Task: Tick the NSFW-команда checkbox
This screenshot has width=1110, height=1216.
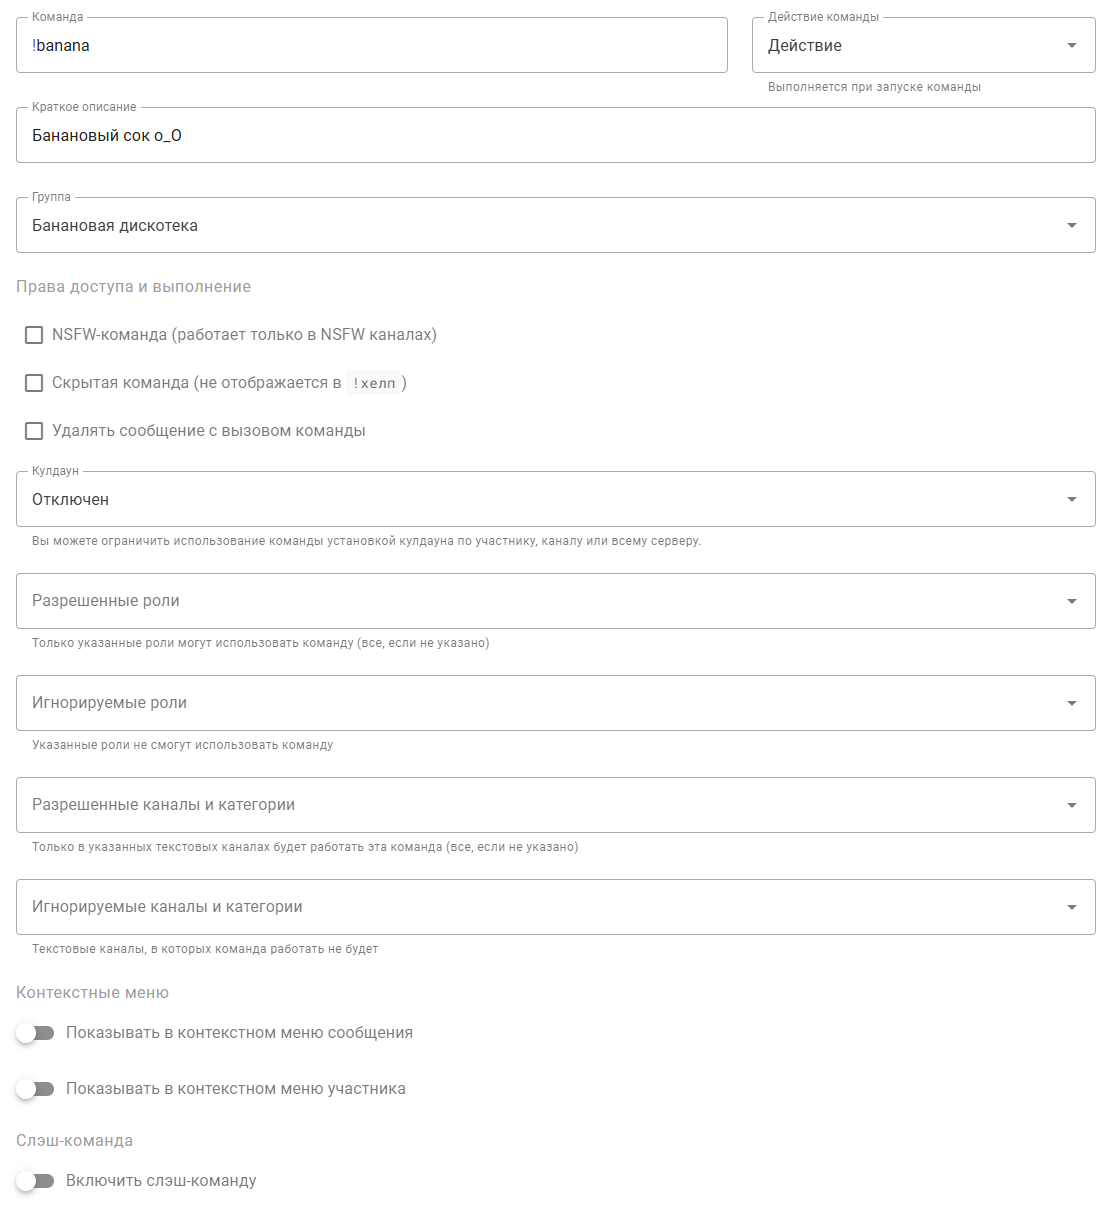Action: [34, 335]
